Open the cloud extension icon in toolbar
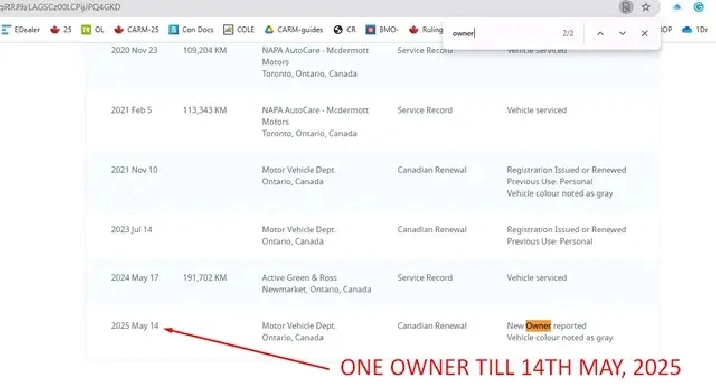This screenshot has width=716, height=392. (677, 7)
